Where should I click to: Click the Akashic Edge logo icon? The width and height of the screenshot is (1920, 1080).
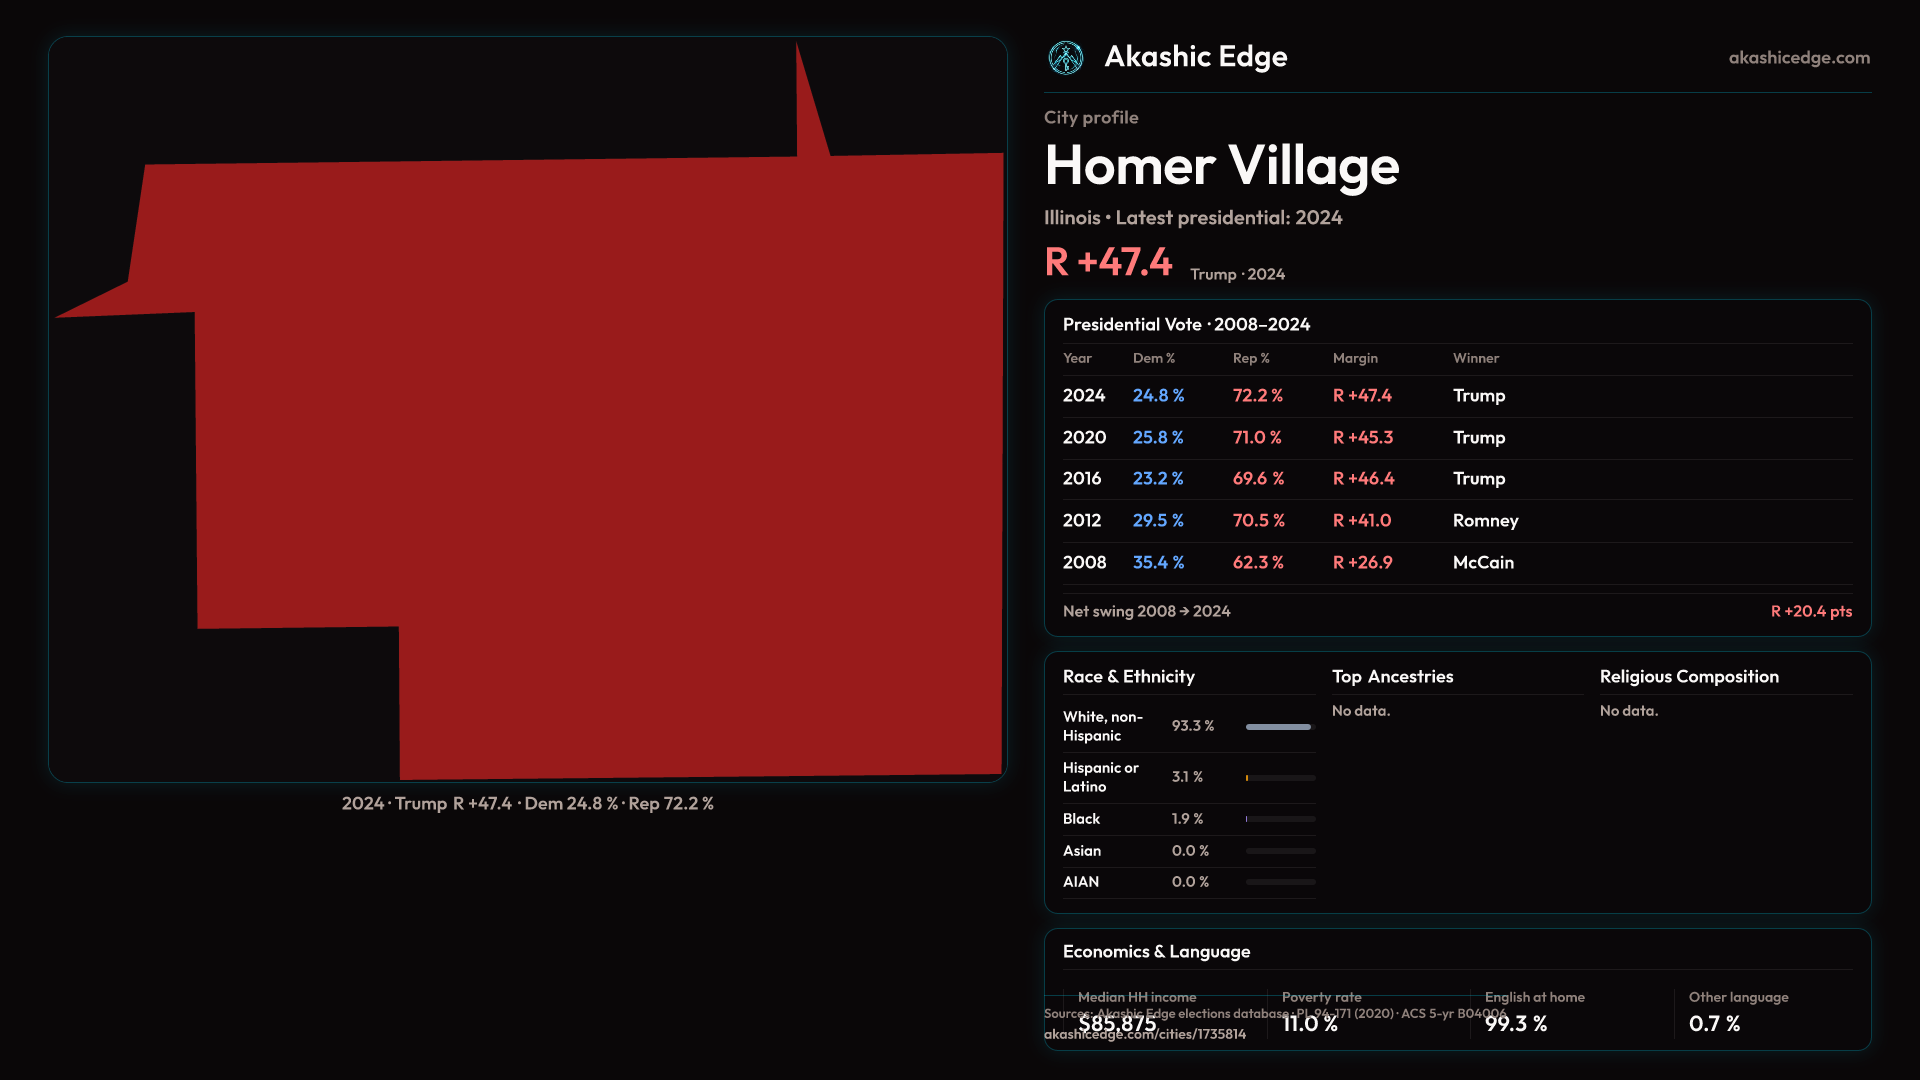click(x=1065, y=58)
